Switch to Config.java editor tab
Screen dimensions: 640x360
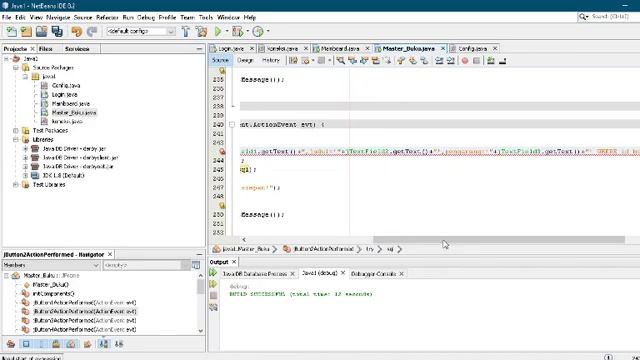(x=472, y=49)
